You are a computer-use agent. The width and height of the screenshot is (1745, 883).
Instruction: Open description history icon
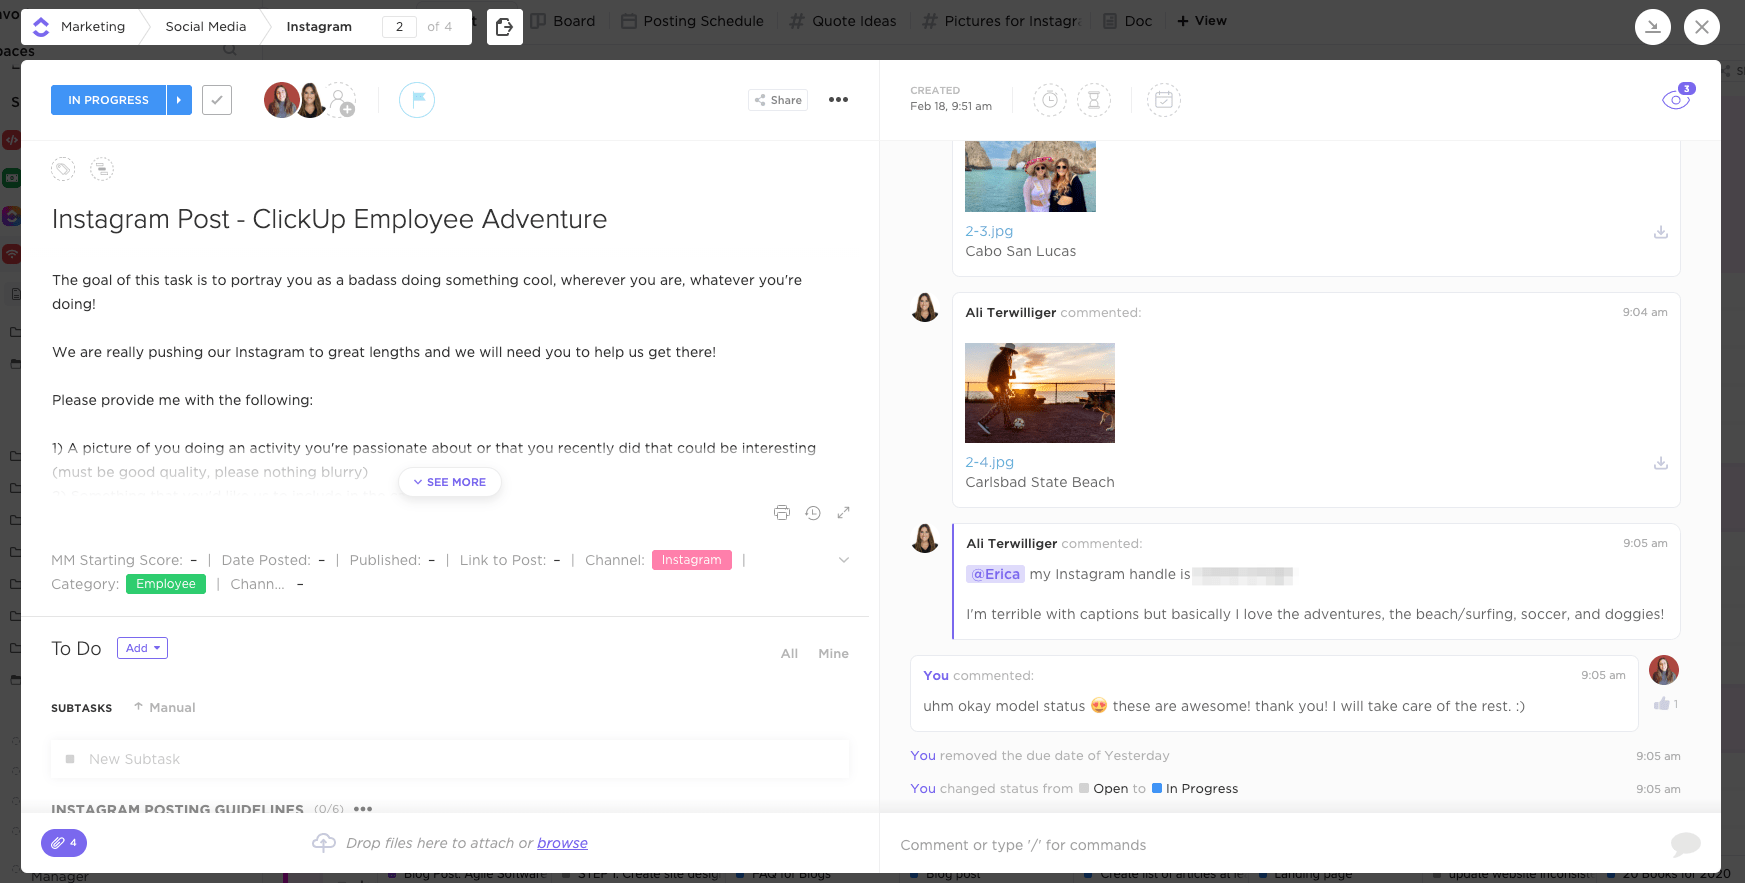[x=813, y=513]
